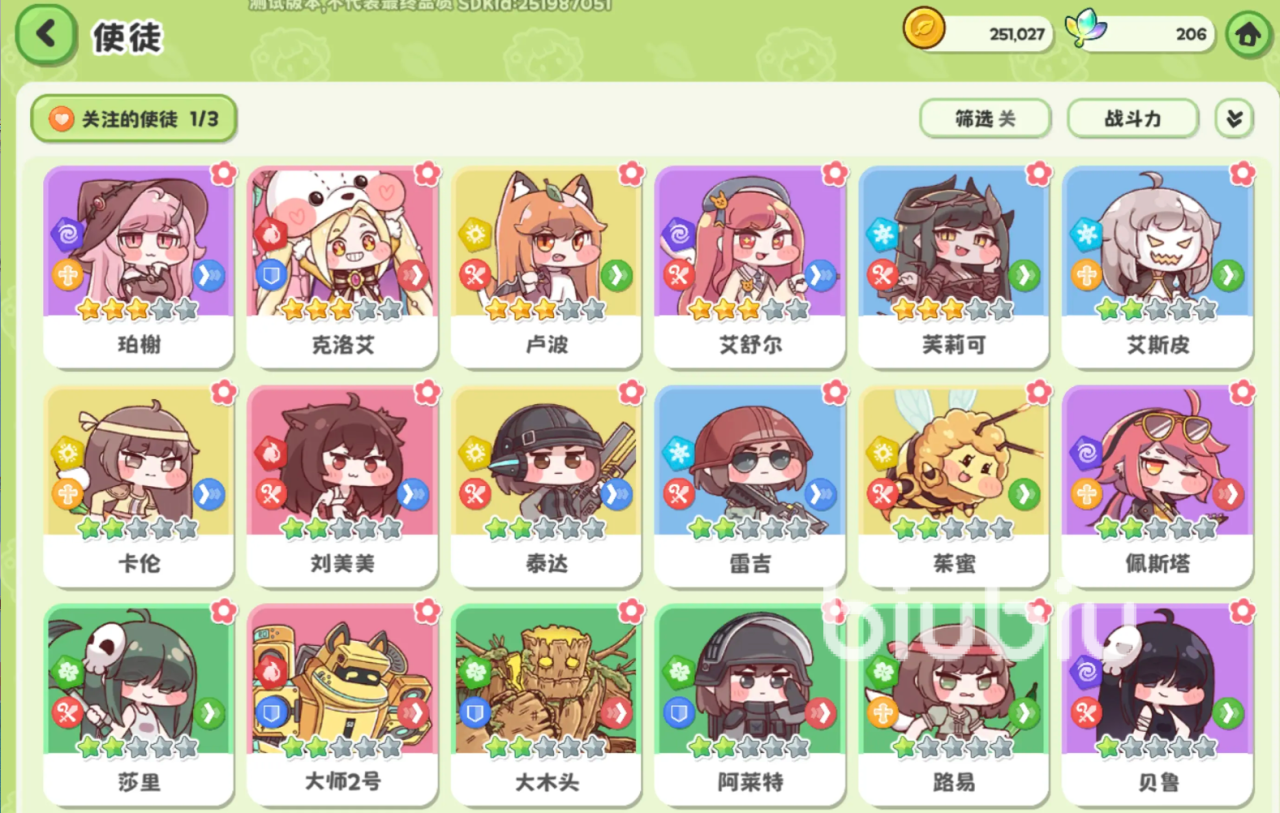Click the blue double-arrow icon on 珀榭
The width and height of the screenshot is (1280, 813).
point(209,276)
